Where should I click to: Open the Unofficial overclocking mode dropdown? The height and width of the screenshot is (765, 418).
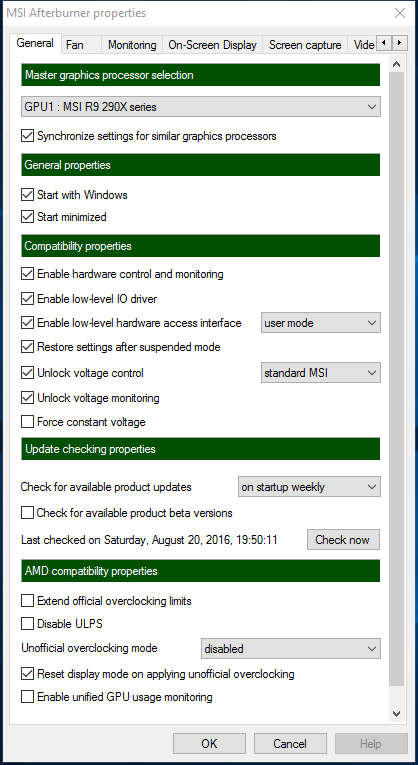point(291,649)
